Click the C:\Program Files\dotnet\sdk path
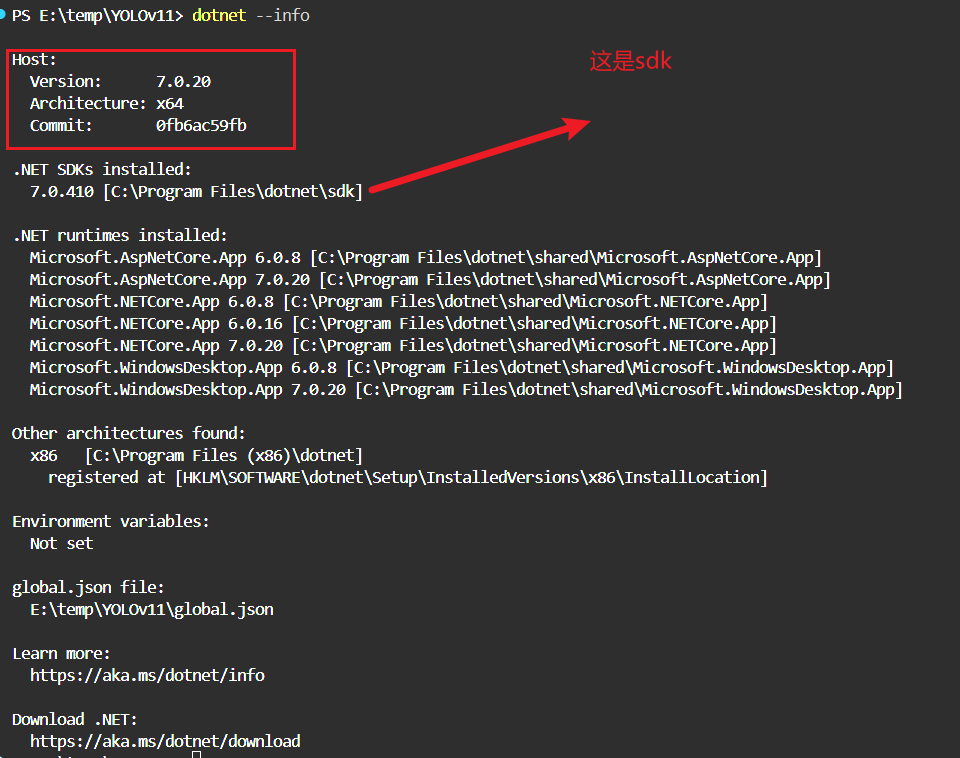 (233, 192)
